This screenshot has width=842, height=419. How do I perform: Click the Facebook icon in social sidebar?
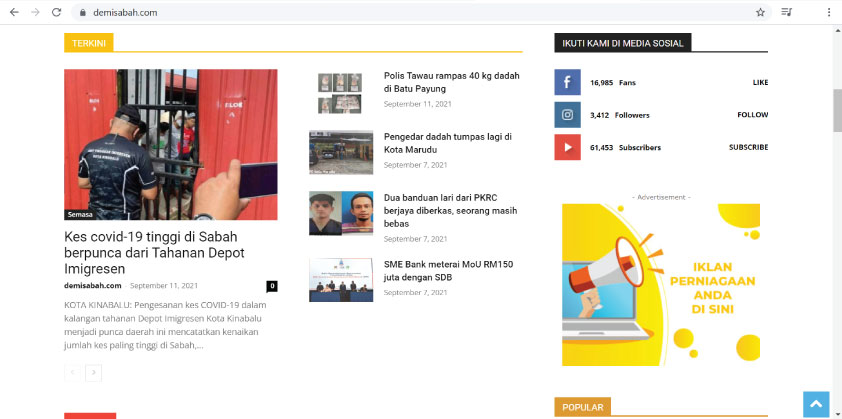[x=567, y=82]
